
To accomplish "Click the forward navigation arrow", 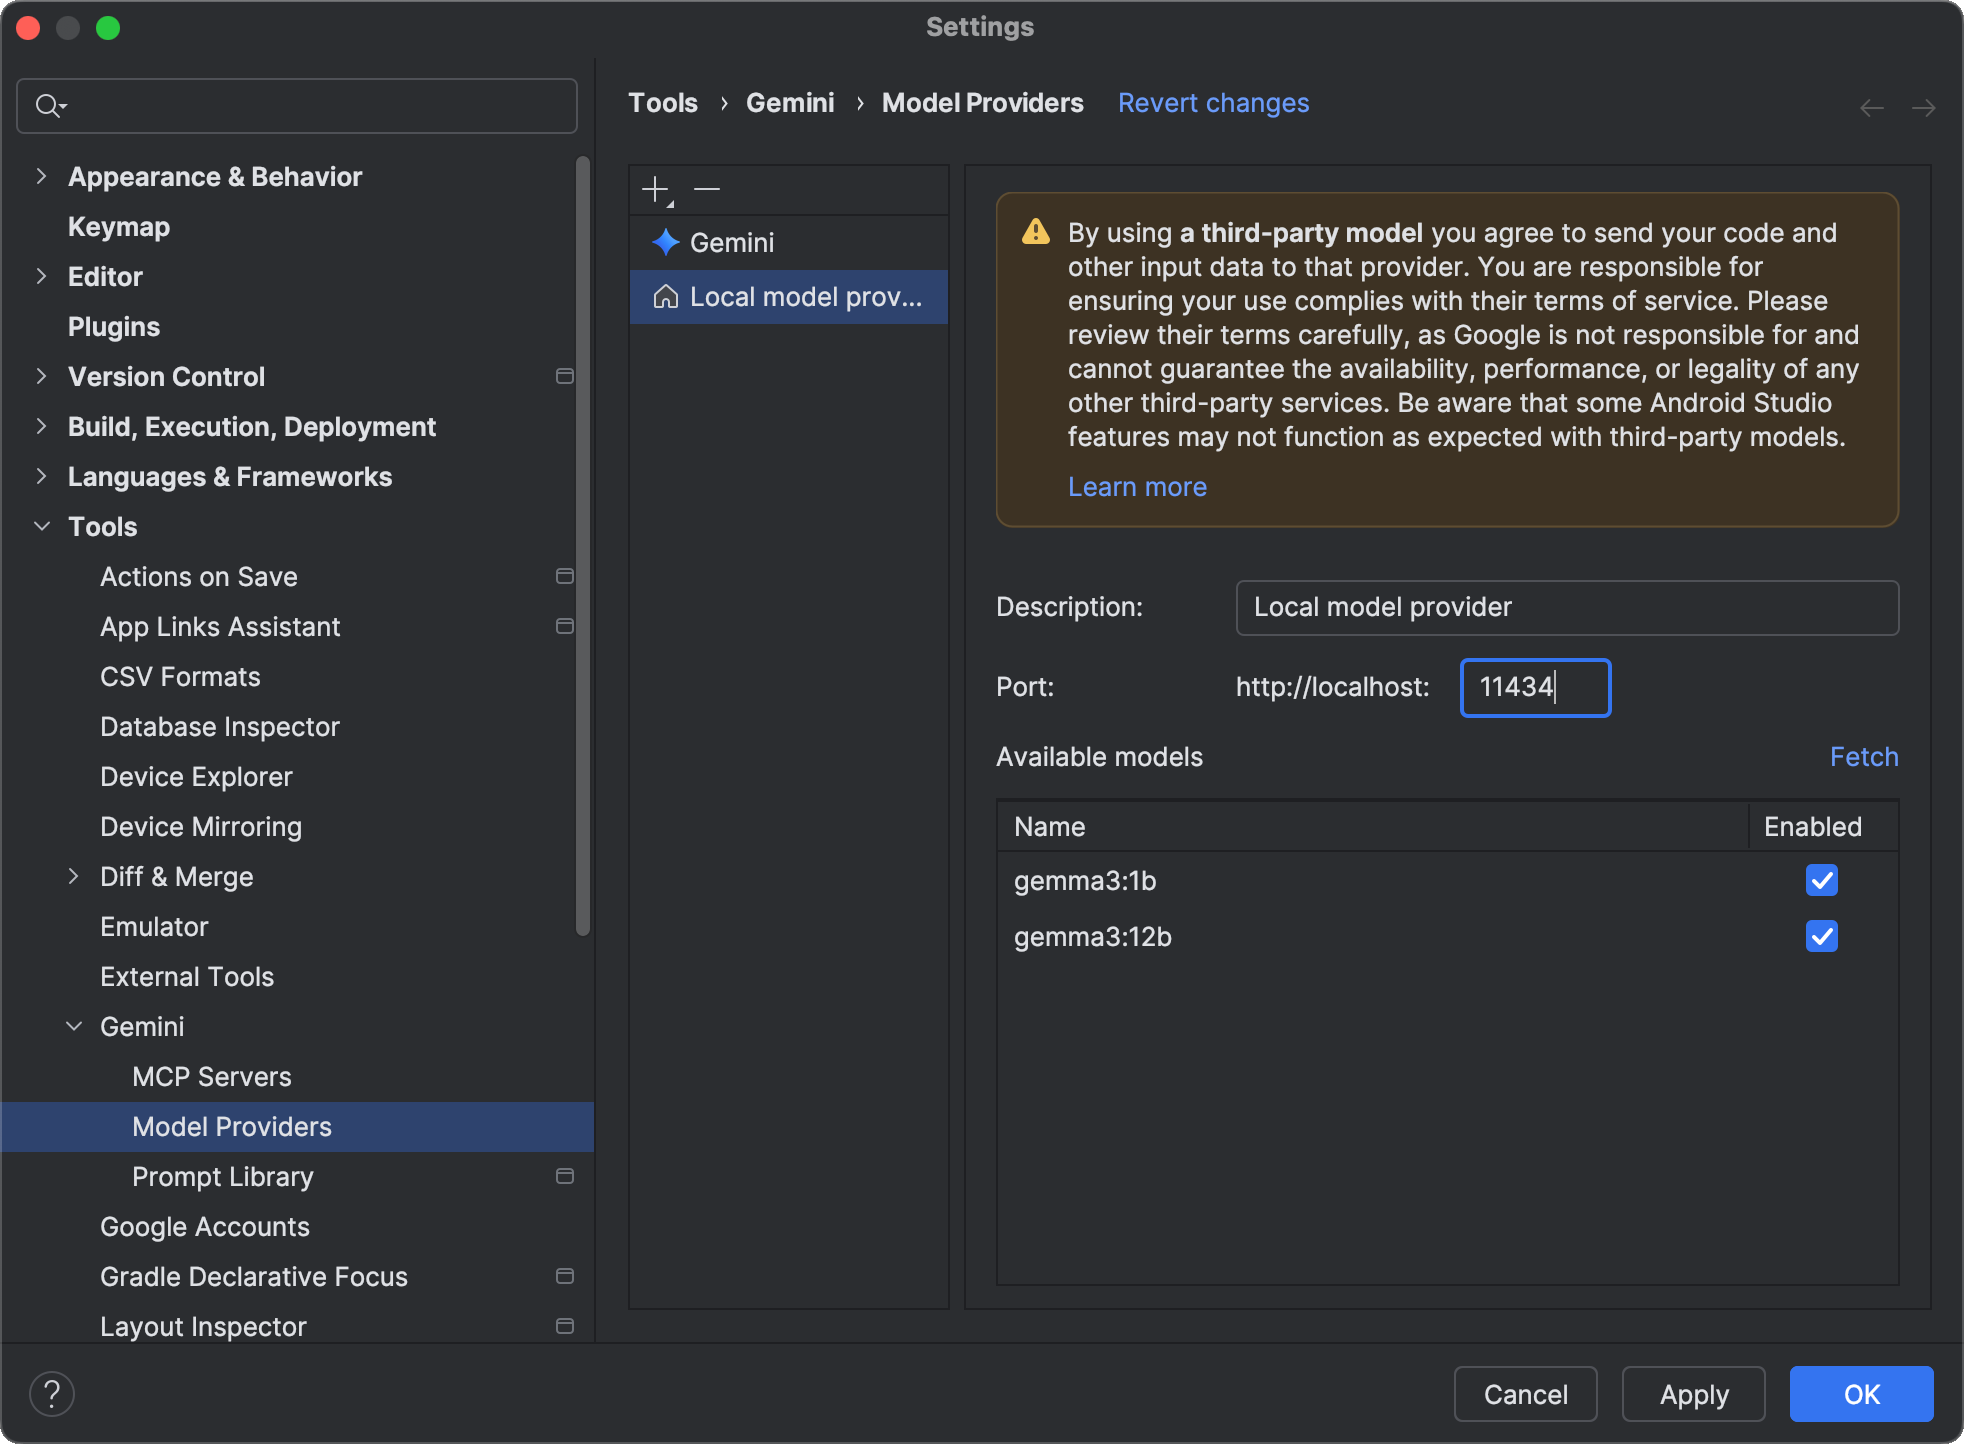I will (x=1923, y=108).
